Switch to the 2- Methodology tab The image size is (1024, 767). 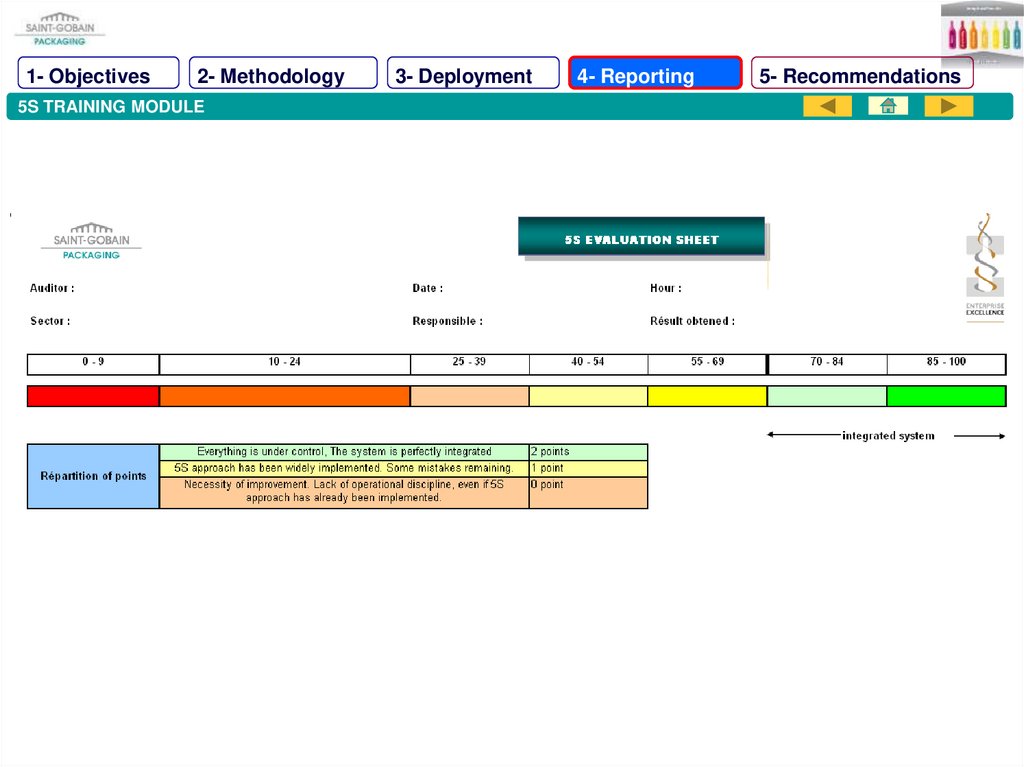pyautogui.click(x=282, y=75)
